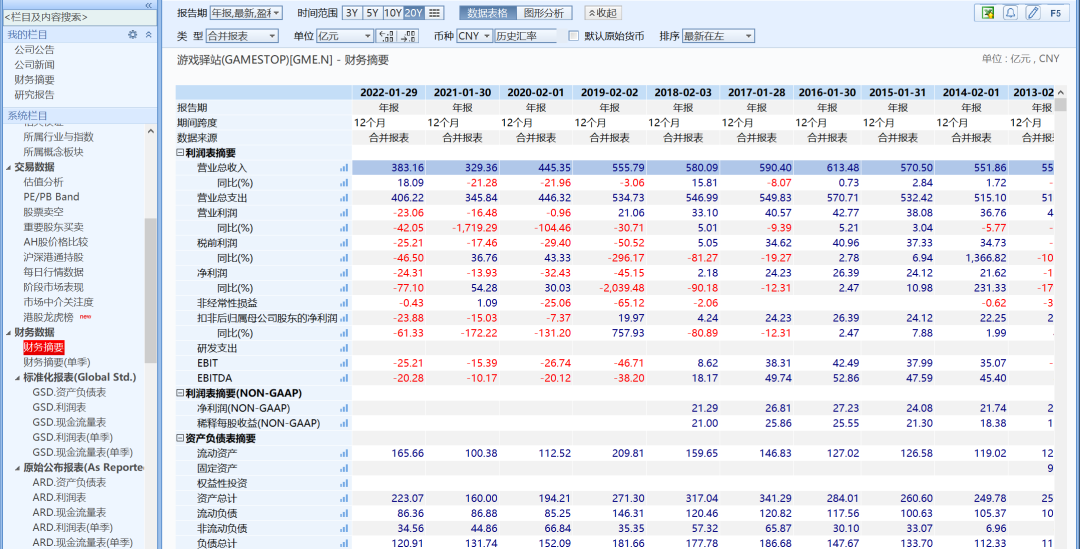1080x549 pixels.
Task: Open the chart icon for EBITDA row
Action: 344,378
